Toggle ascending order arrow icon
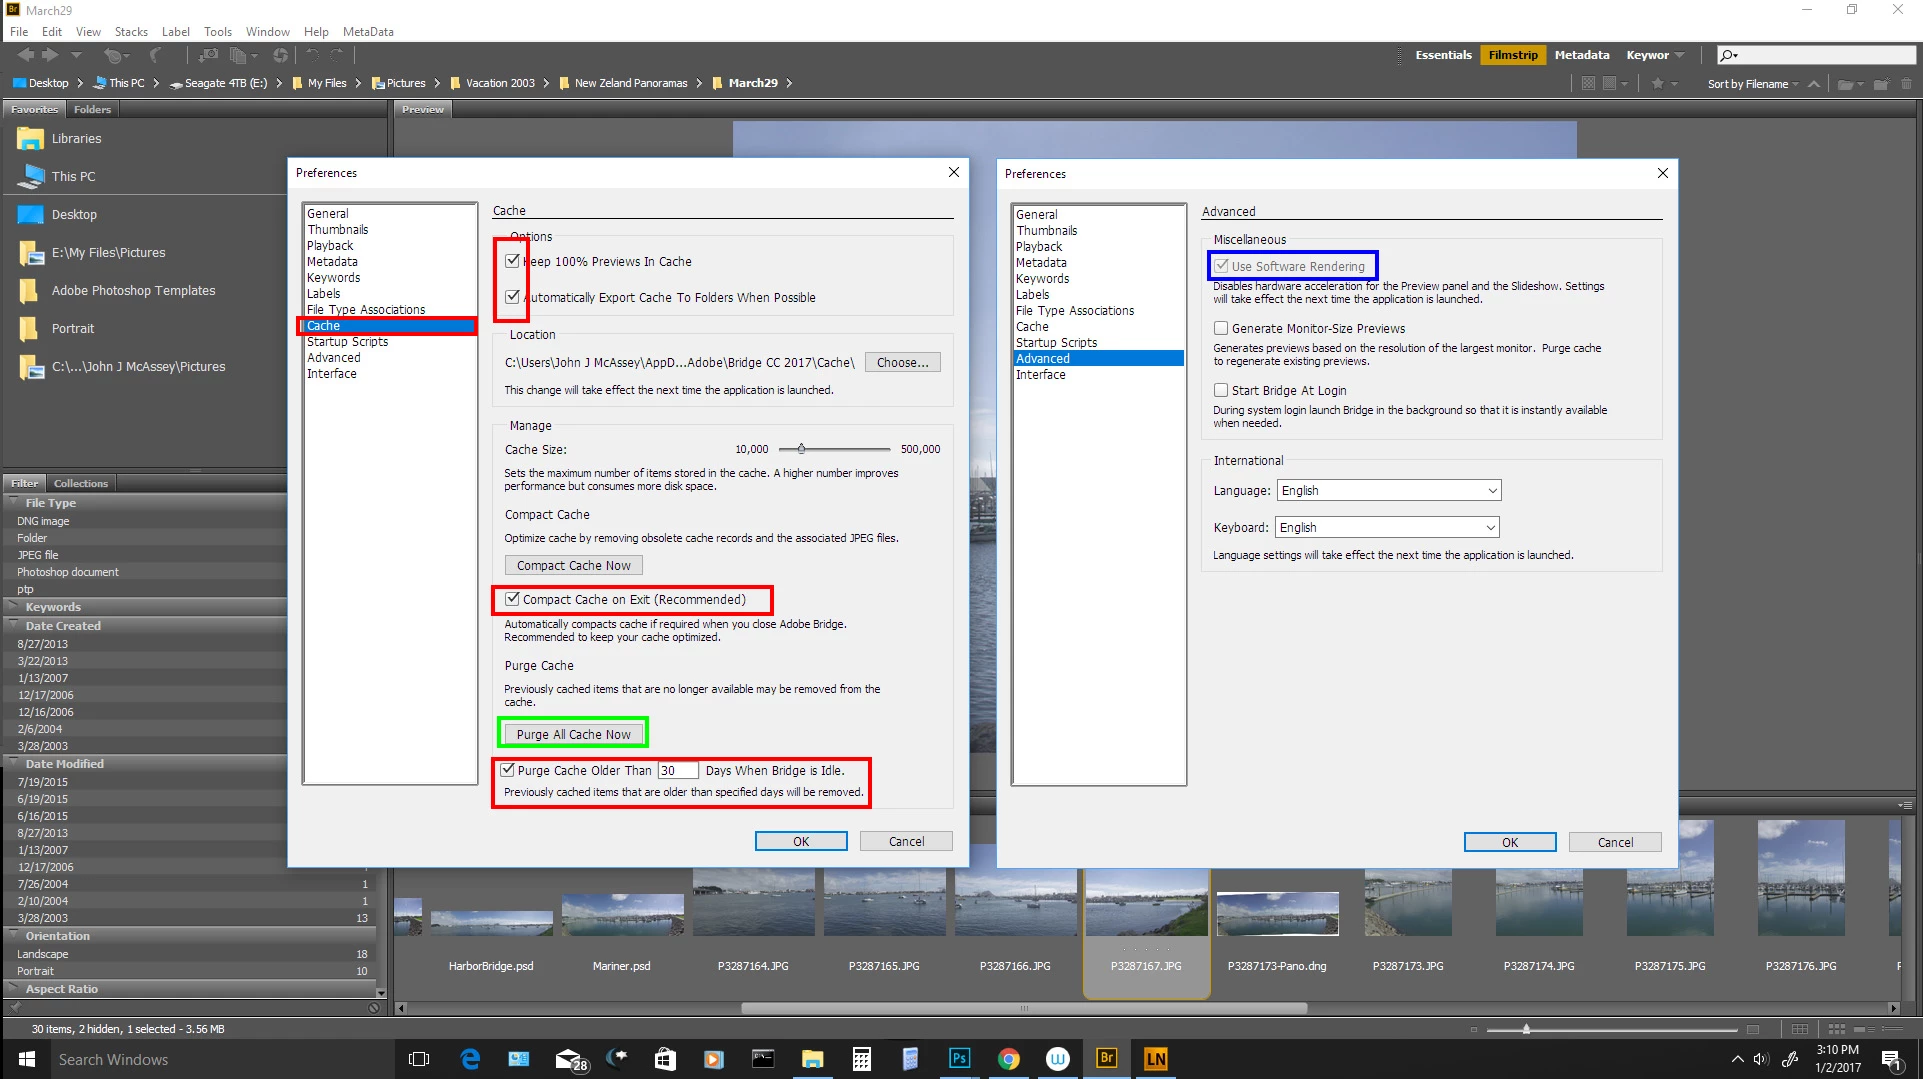 pos(1813,83)
